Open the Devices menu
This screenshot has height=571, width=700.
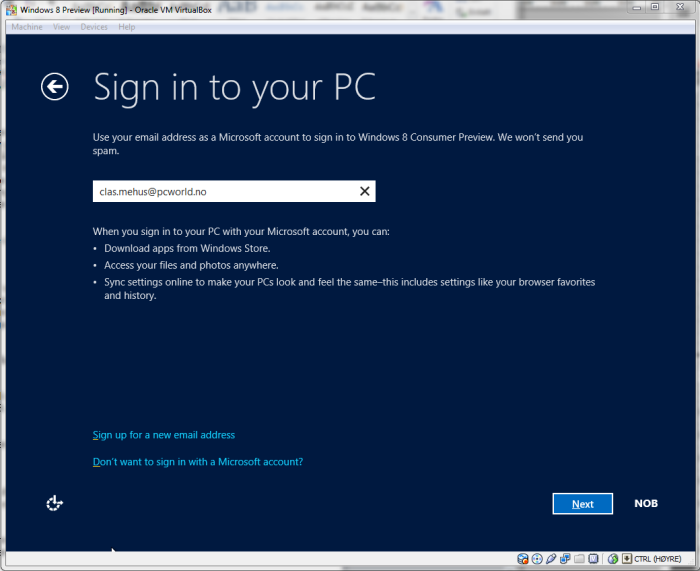[94, 27]
